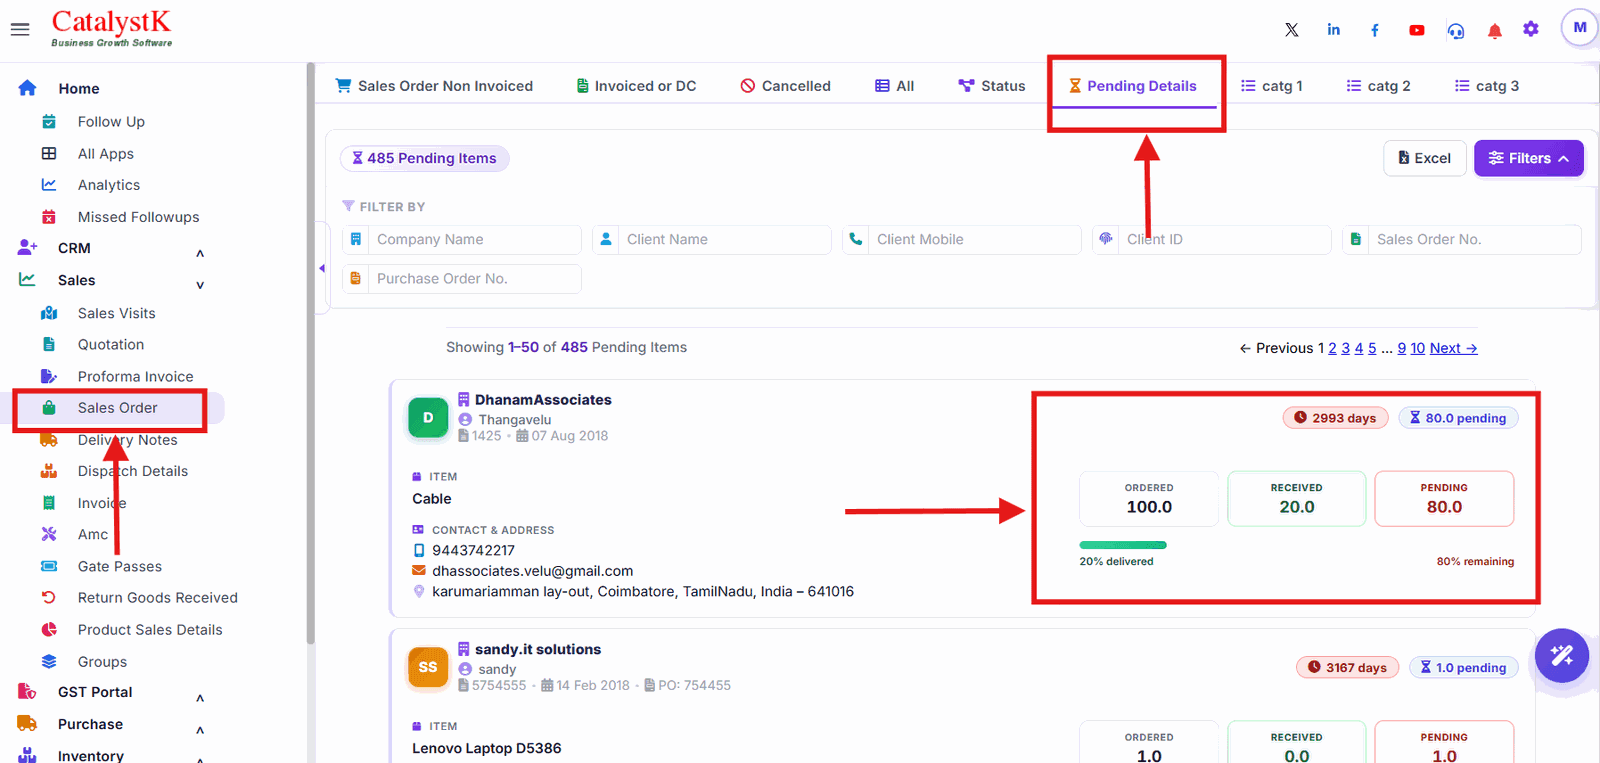Click the magic wand floating button
The height and width of the screenshot is (763, 1600).
point(1562,656)
